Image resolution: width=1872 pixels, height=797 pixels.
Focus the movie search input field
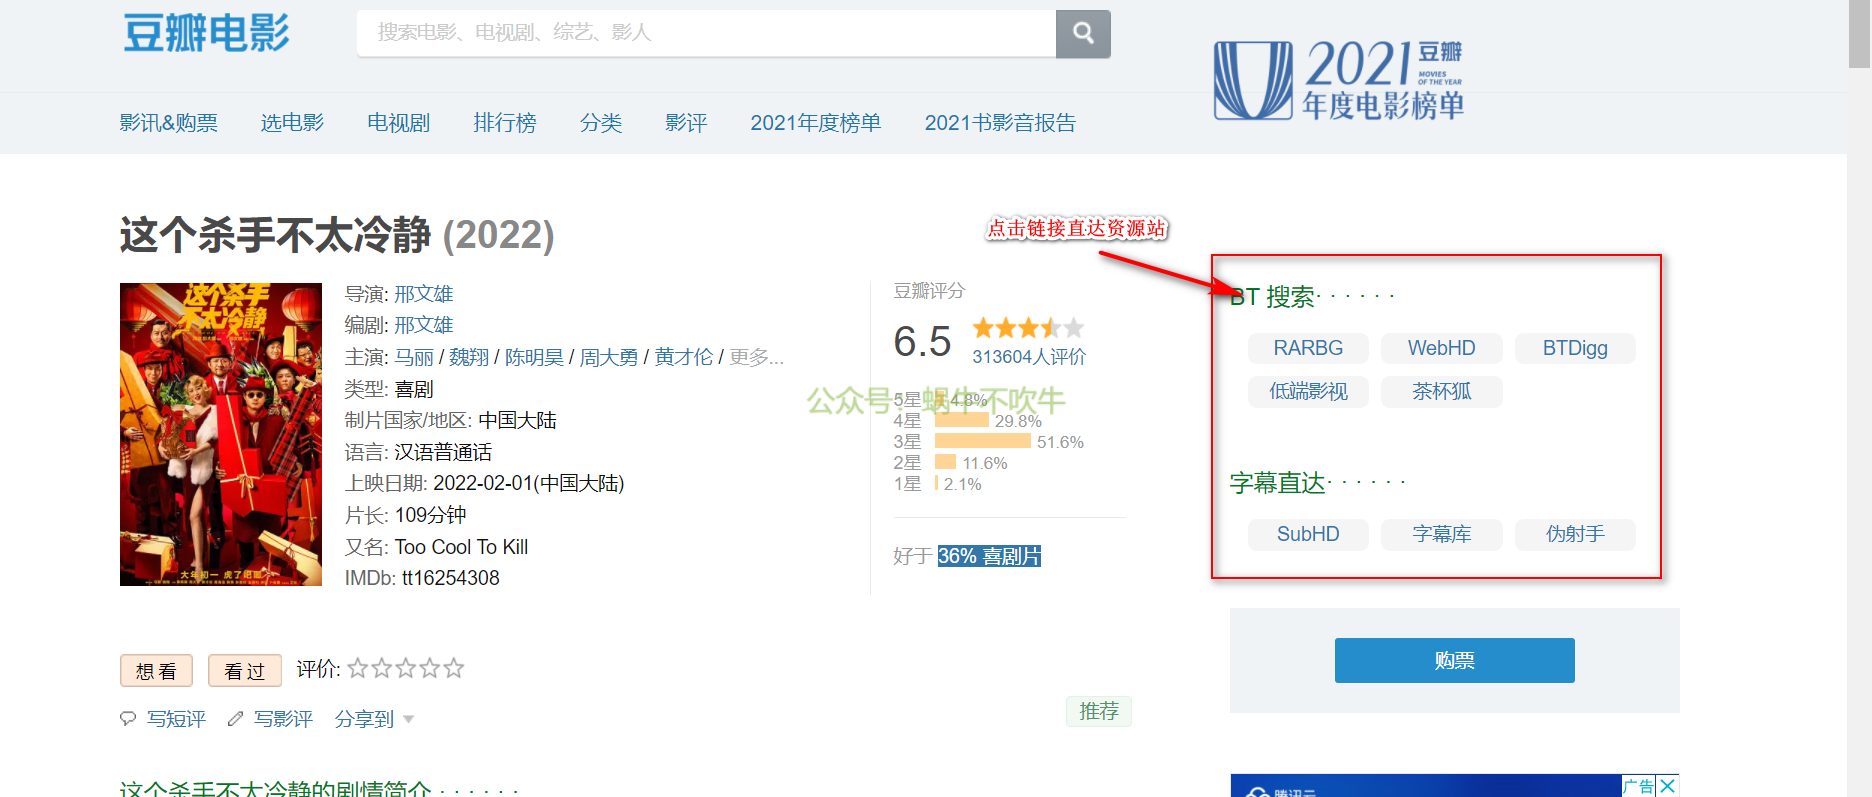tap(705, 33)
